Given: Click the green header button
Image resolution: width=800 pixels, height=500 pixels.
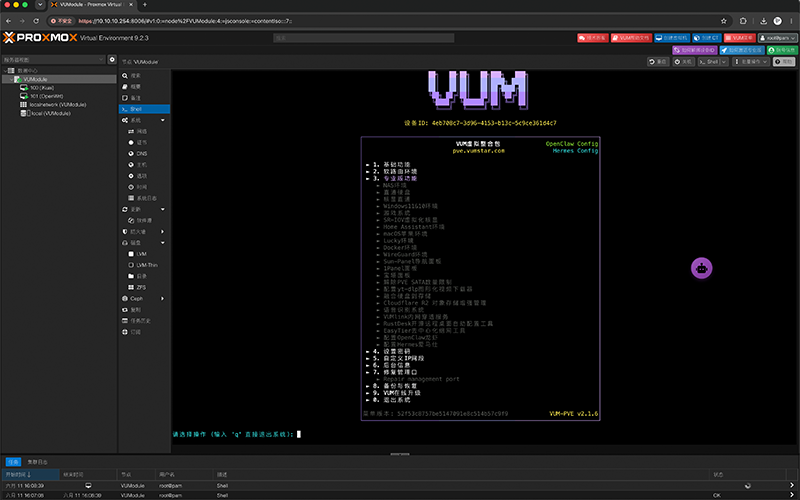Looking at the screenshot, I should pos(782,50).
